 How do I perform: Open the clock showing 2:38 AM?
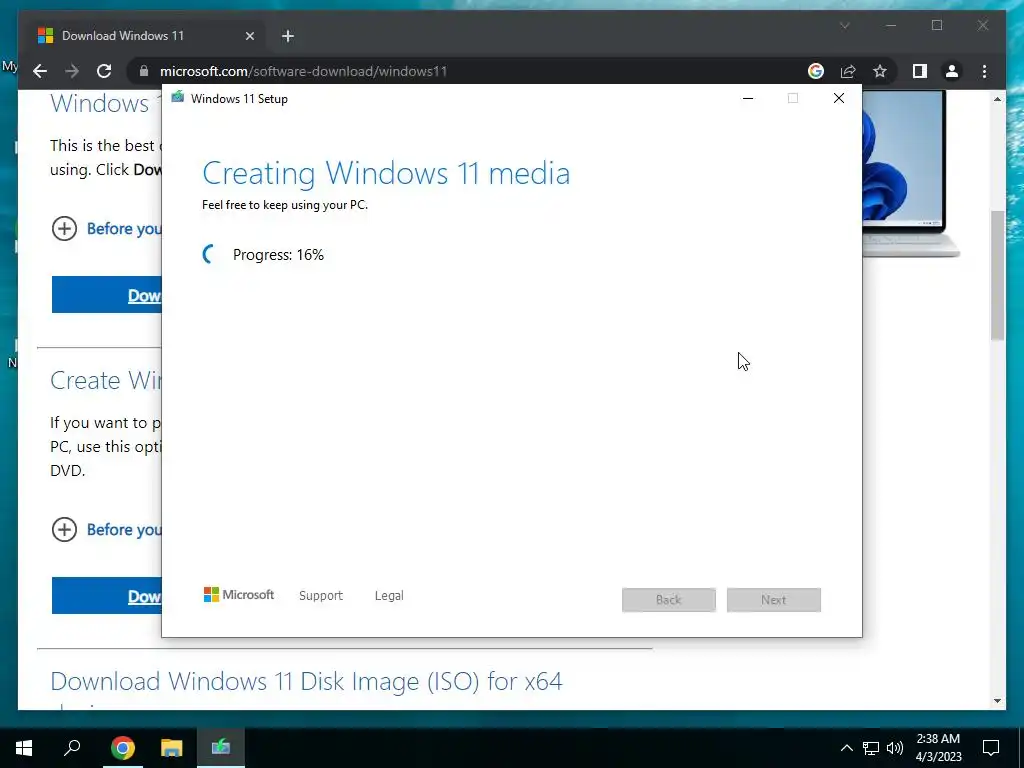tap(938, 748)
